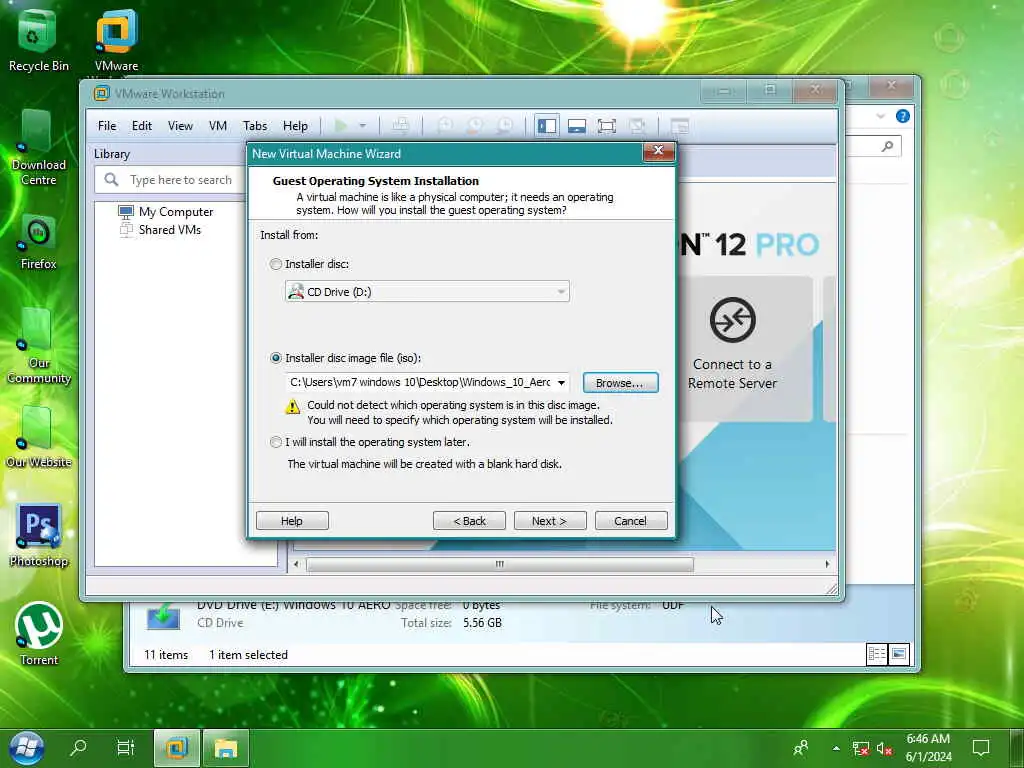Click the take snapshot toolbar icon

coord(445,125)
